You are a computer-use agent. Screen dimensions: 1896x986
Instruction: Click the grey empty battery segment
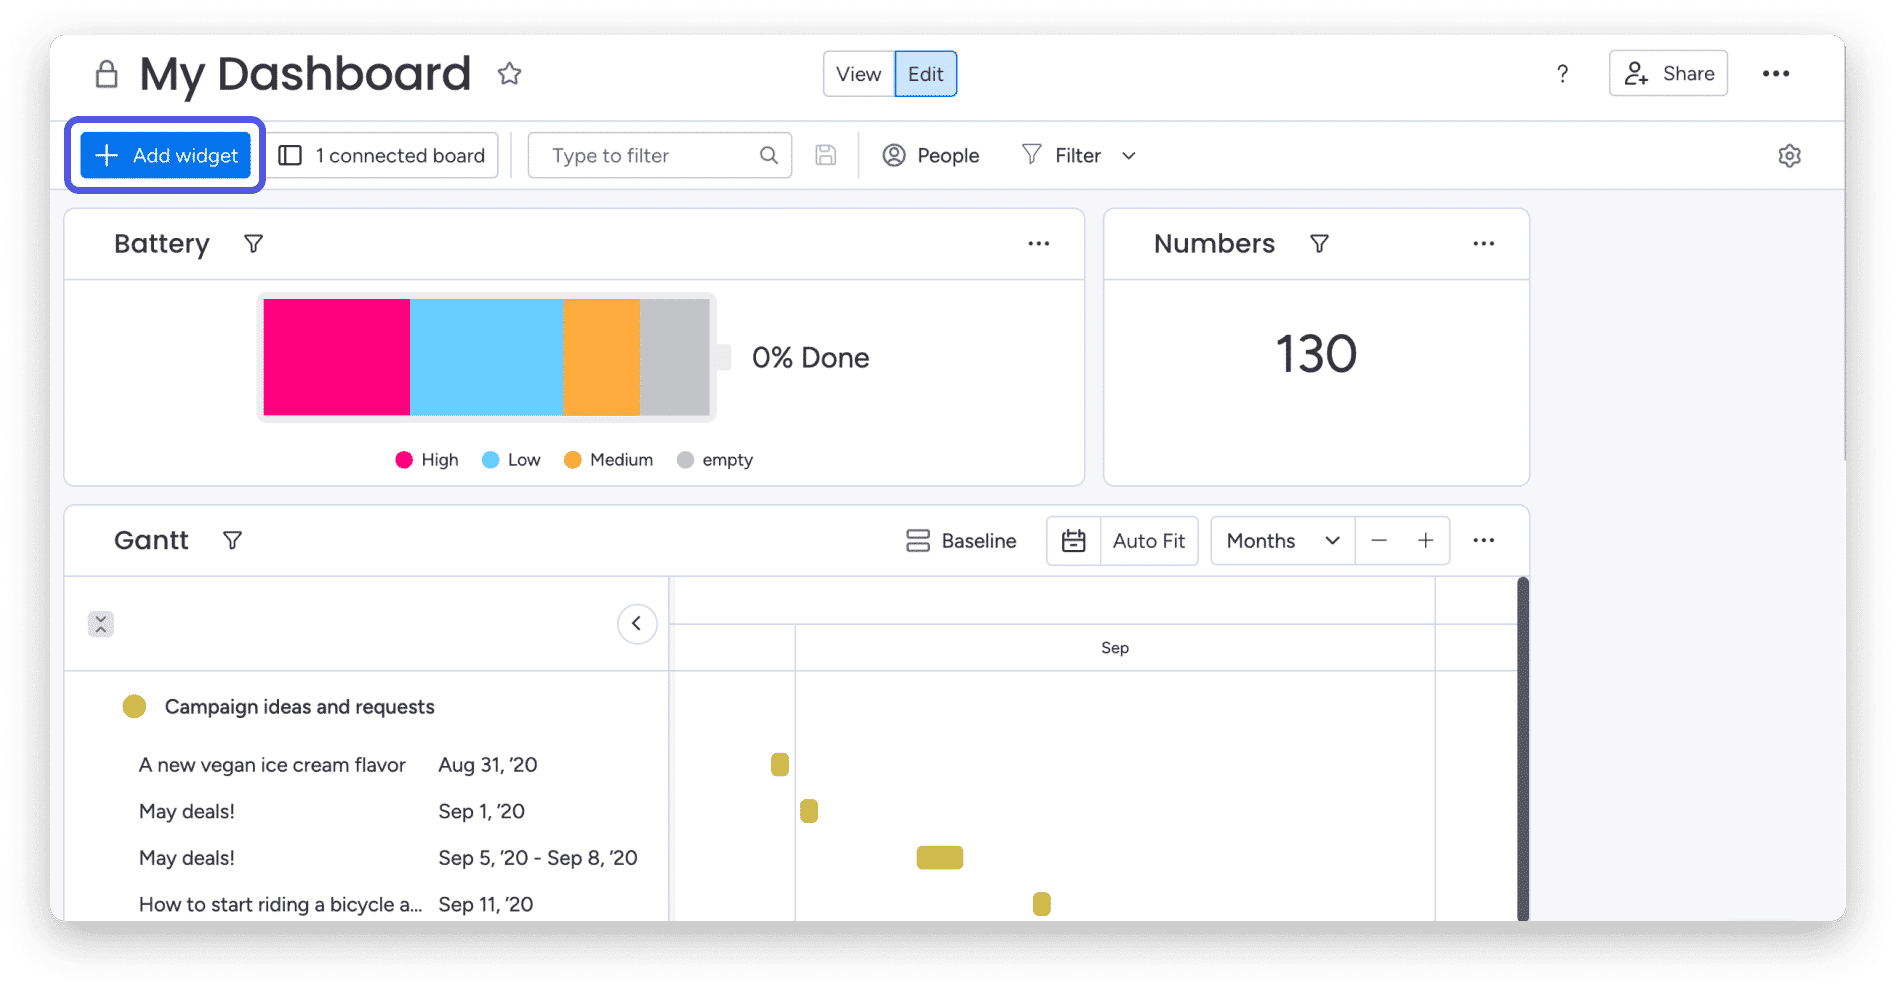(x=675, y=357)
